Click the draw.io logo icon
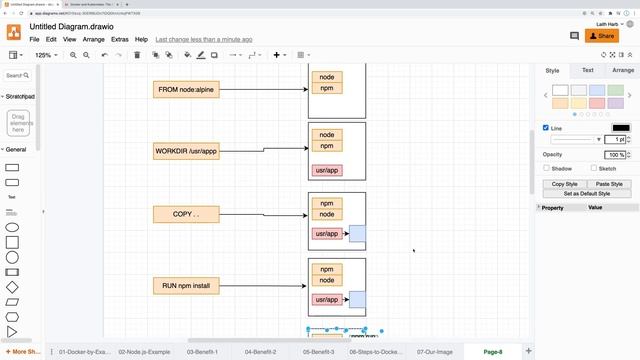Screen dimensions: 640x360 pyautogui.click(x=14, y=32)
